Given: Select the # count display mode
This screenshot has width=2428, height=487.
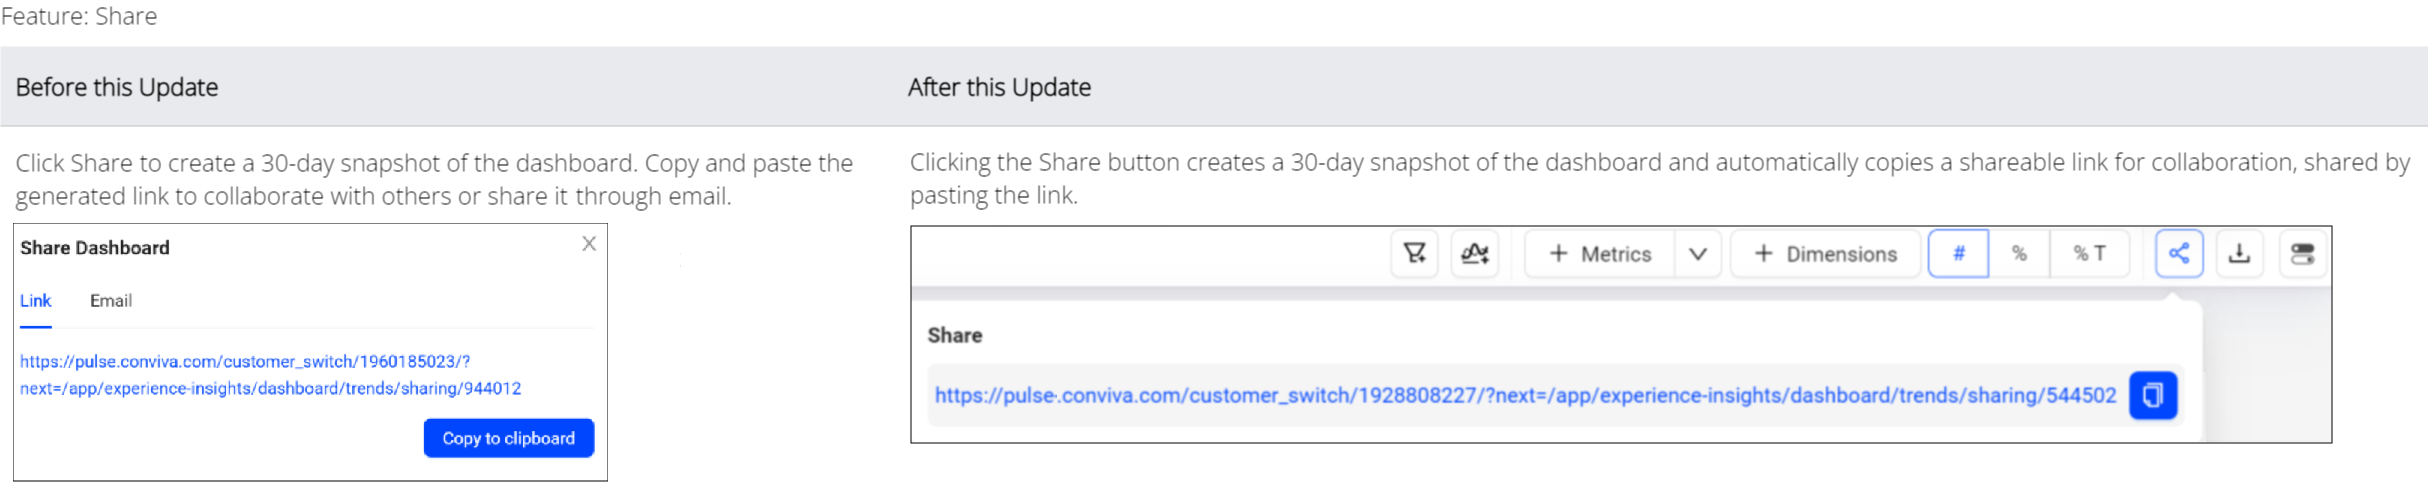Looking at the screenshot, I should [x=1958, y=254].
